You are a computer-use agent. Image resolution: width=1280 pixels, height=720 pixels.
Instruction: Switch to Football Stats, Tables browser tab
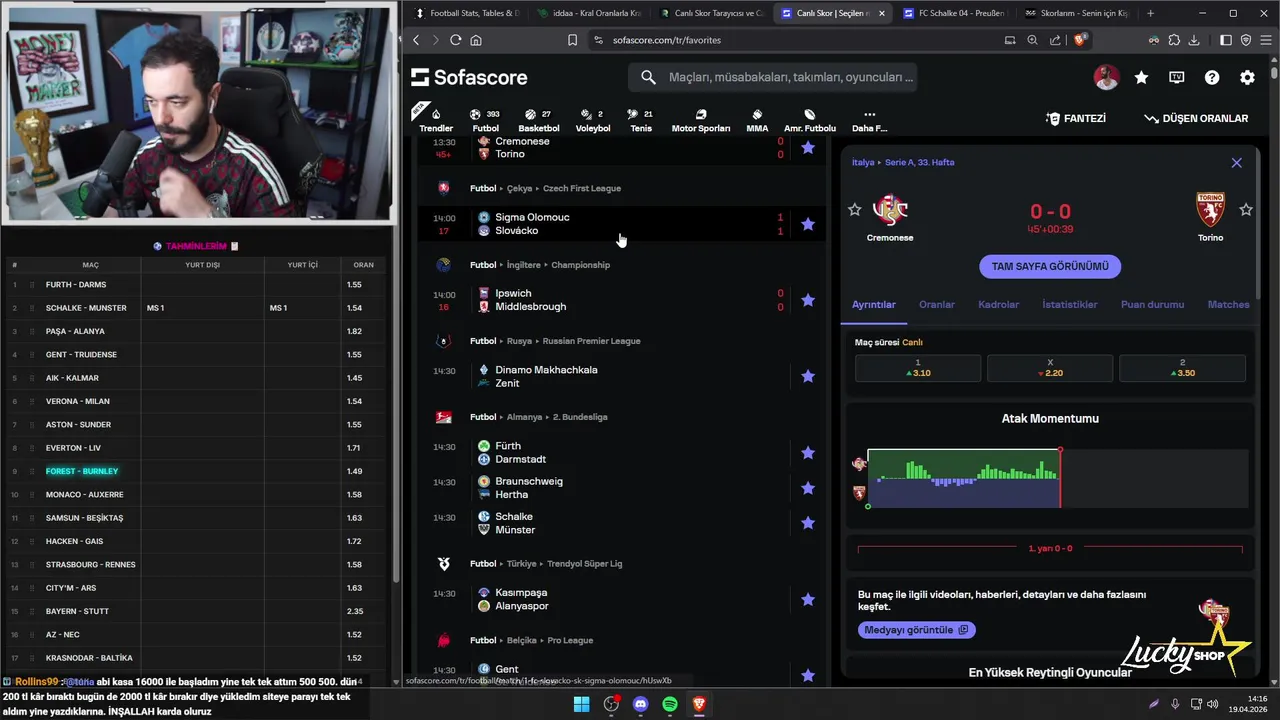tap(466, 13)
